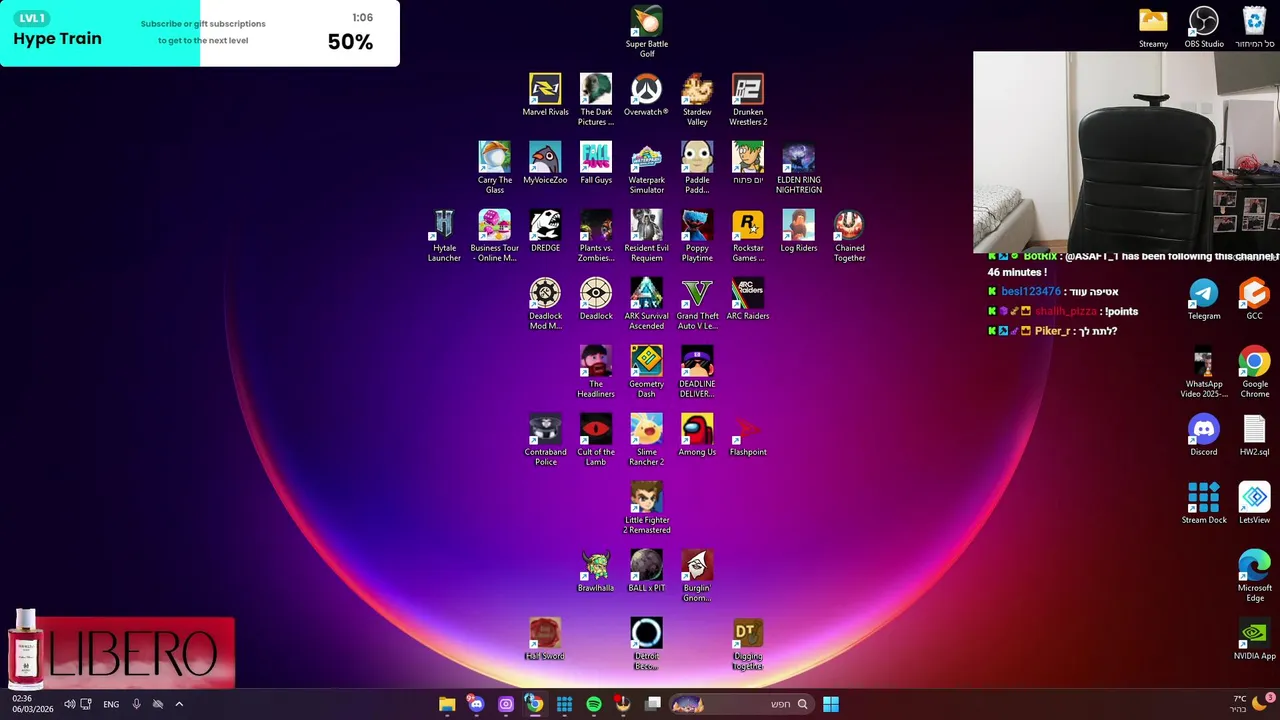
Task: Launch the GCC desktop icon
Action: point(1254,299)
